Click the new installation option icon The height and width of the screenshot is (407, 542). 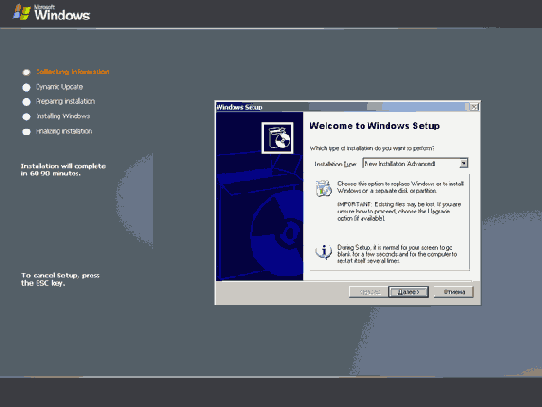coord(324,188)
